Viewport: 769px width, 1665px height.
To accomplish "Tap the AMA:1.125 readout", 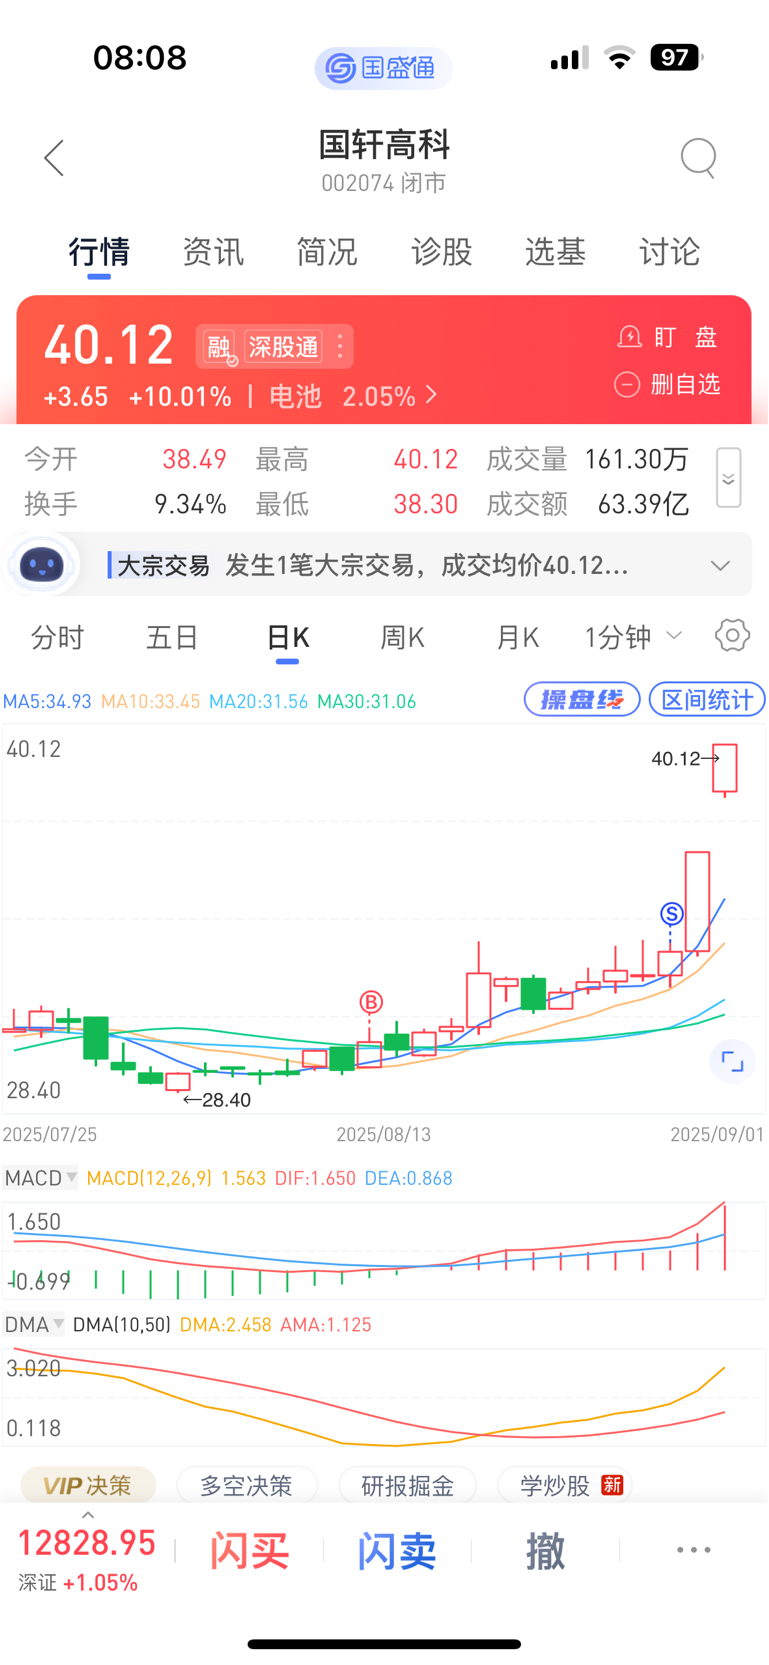I will point(326,1324).
